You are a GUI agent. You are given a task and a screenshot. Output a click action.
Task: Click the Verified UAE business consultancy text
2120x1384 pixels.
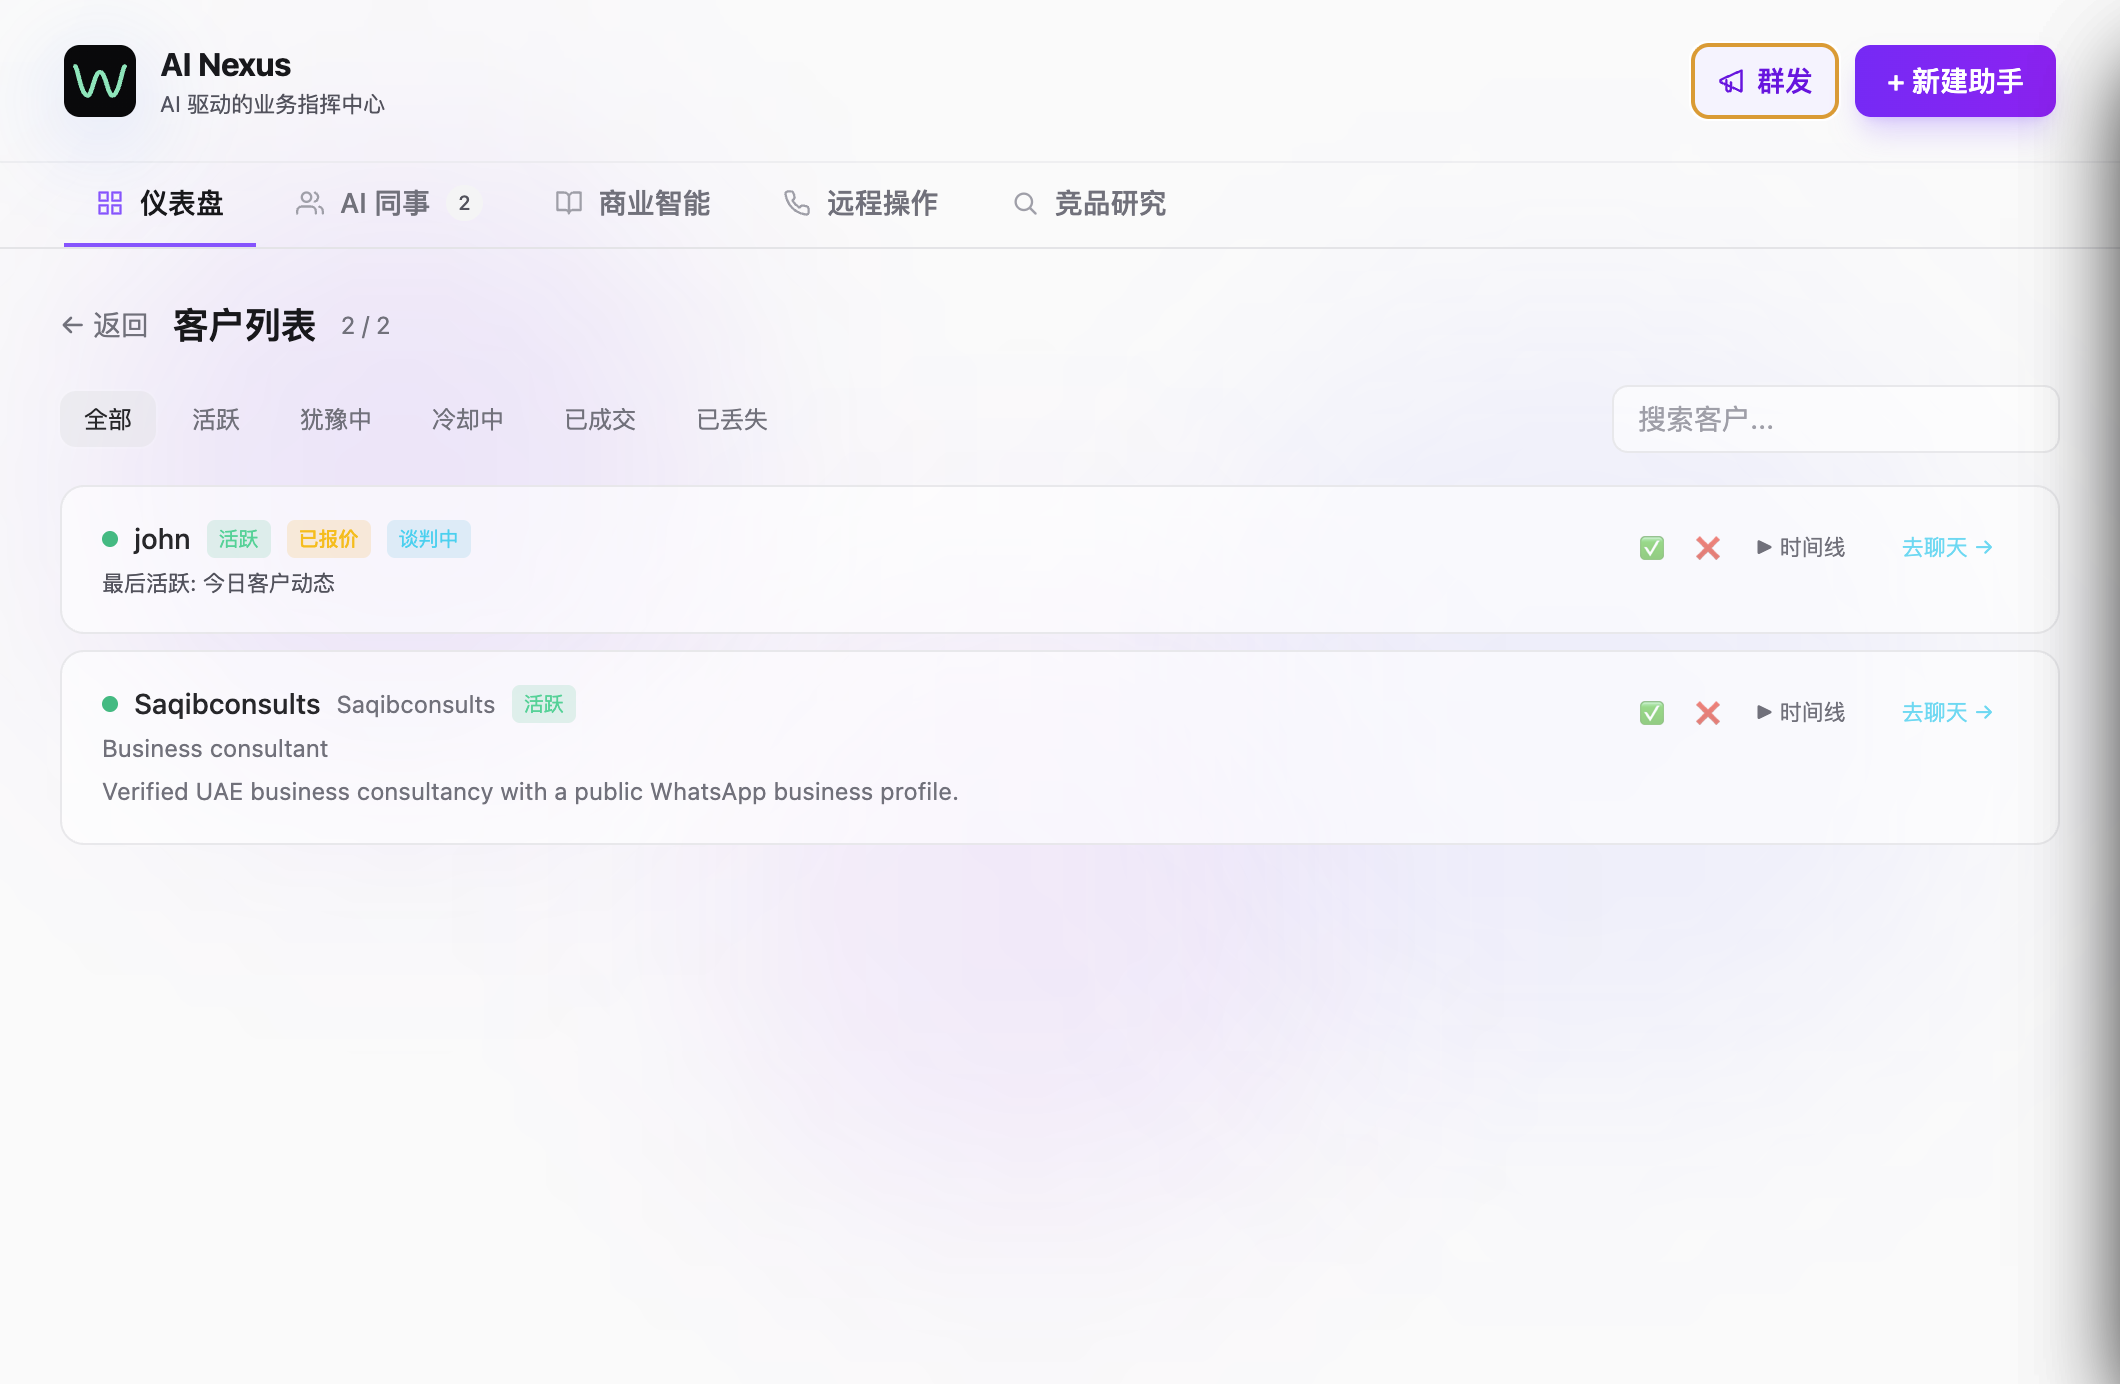[530, 792]
